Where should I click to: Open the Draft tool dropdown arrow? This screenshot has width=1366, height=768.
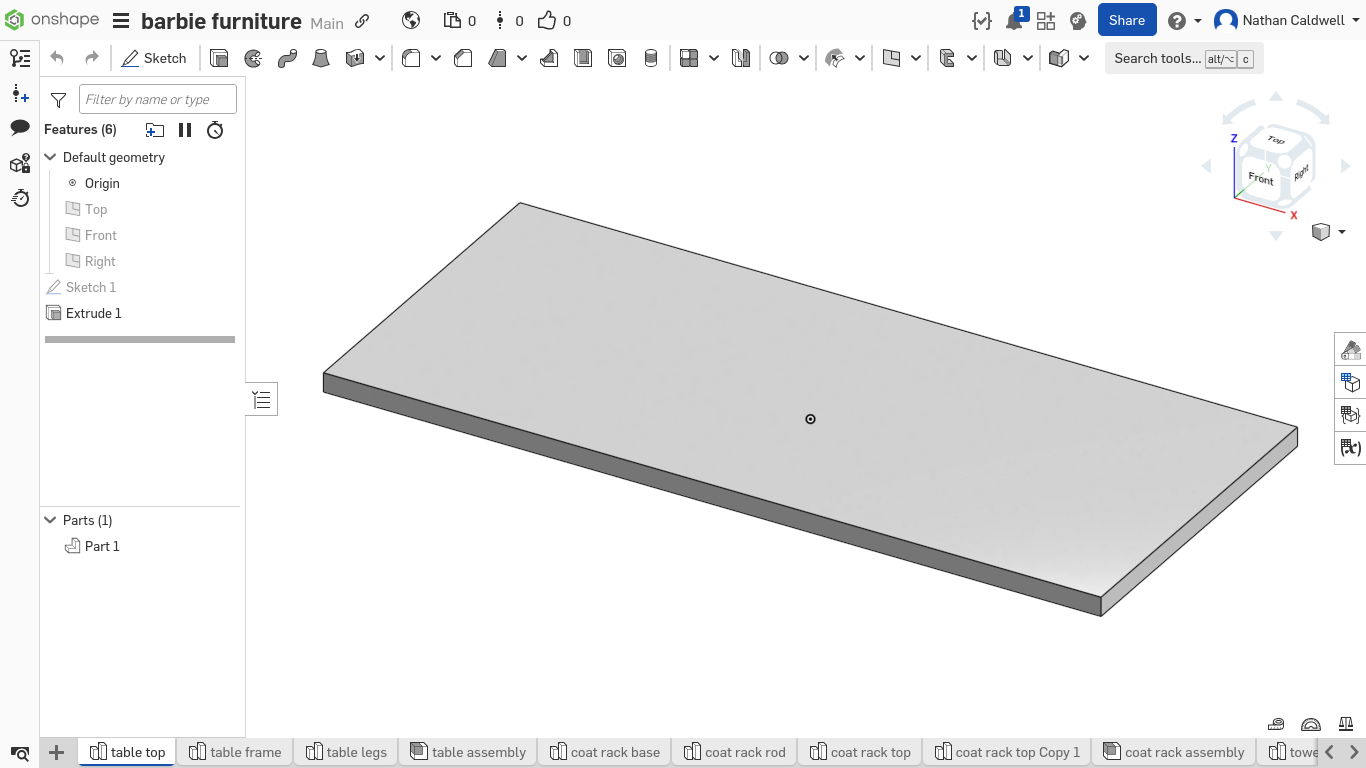(x=522, y=59)
